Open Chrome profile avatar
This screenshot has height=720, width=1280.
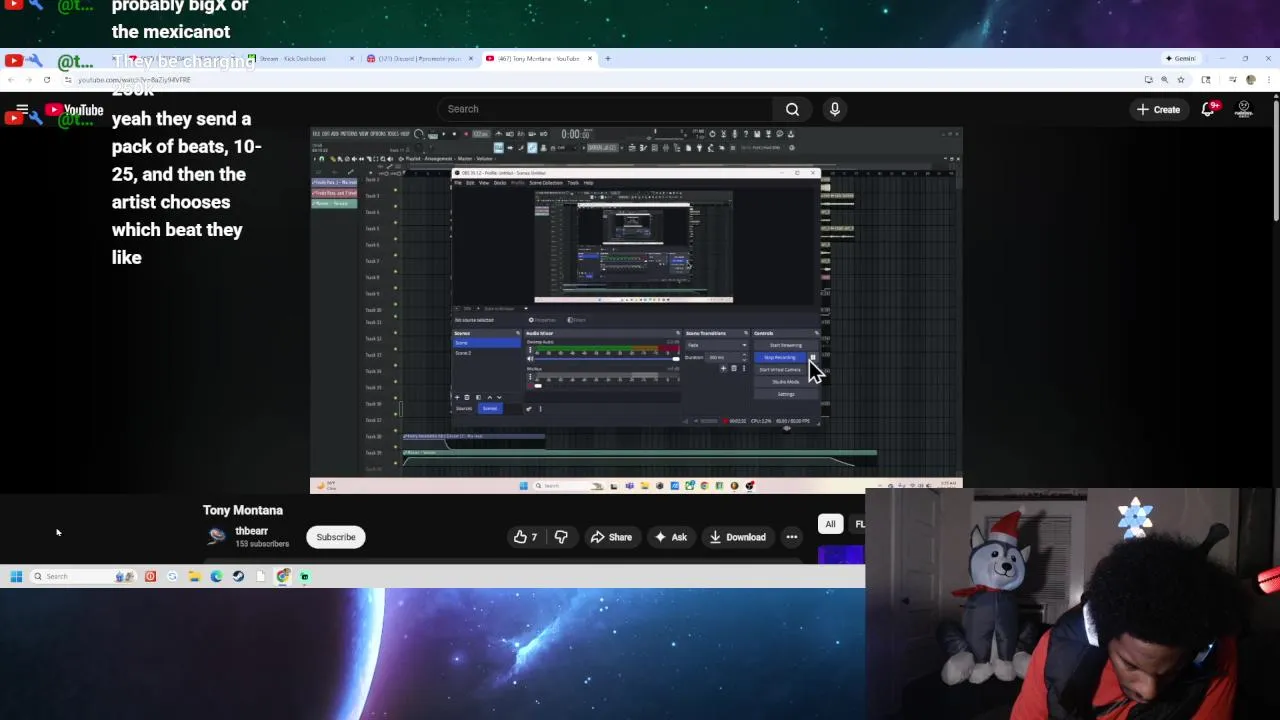click(1251, 79)
